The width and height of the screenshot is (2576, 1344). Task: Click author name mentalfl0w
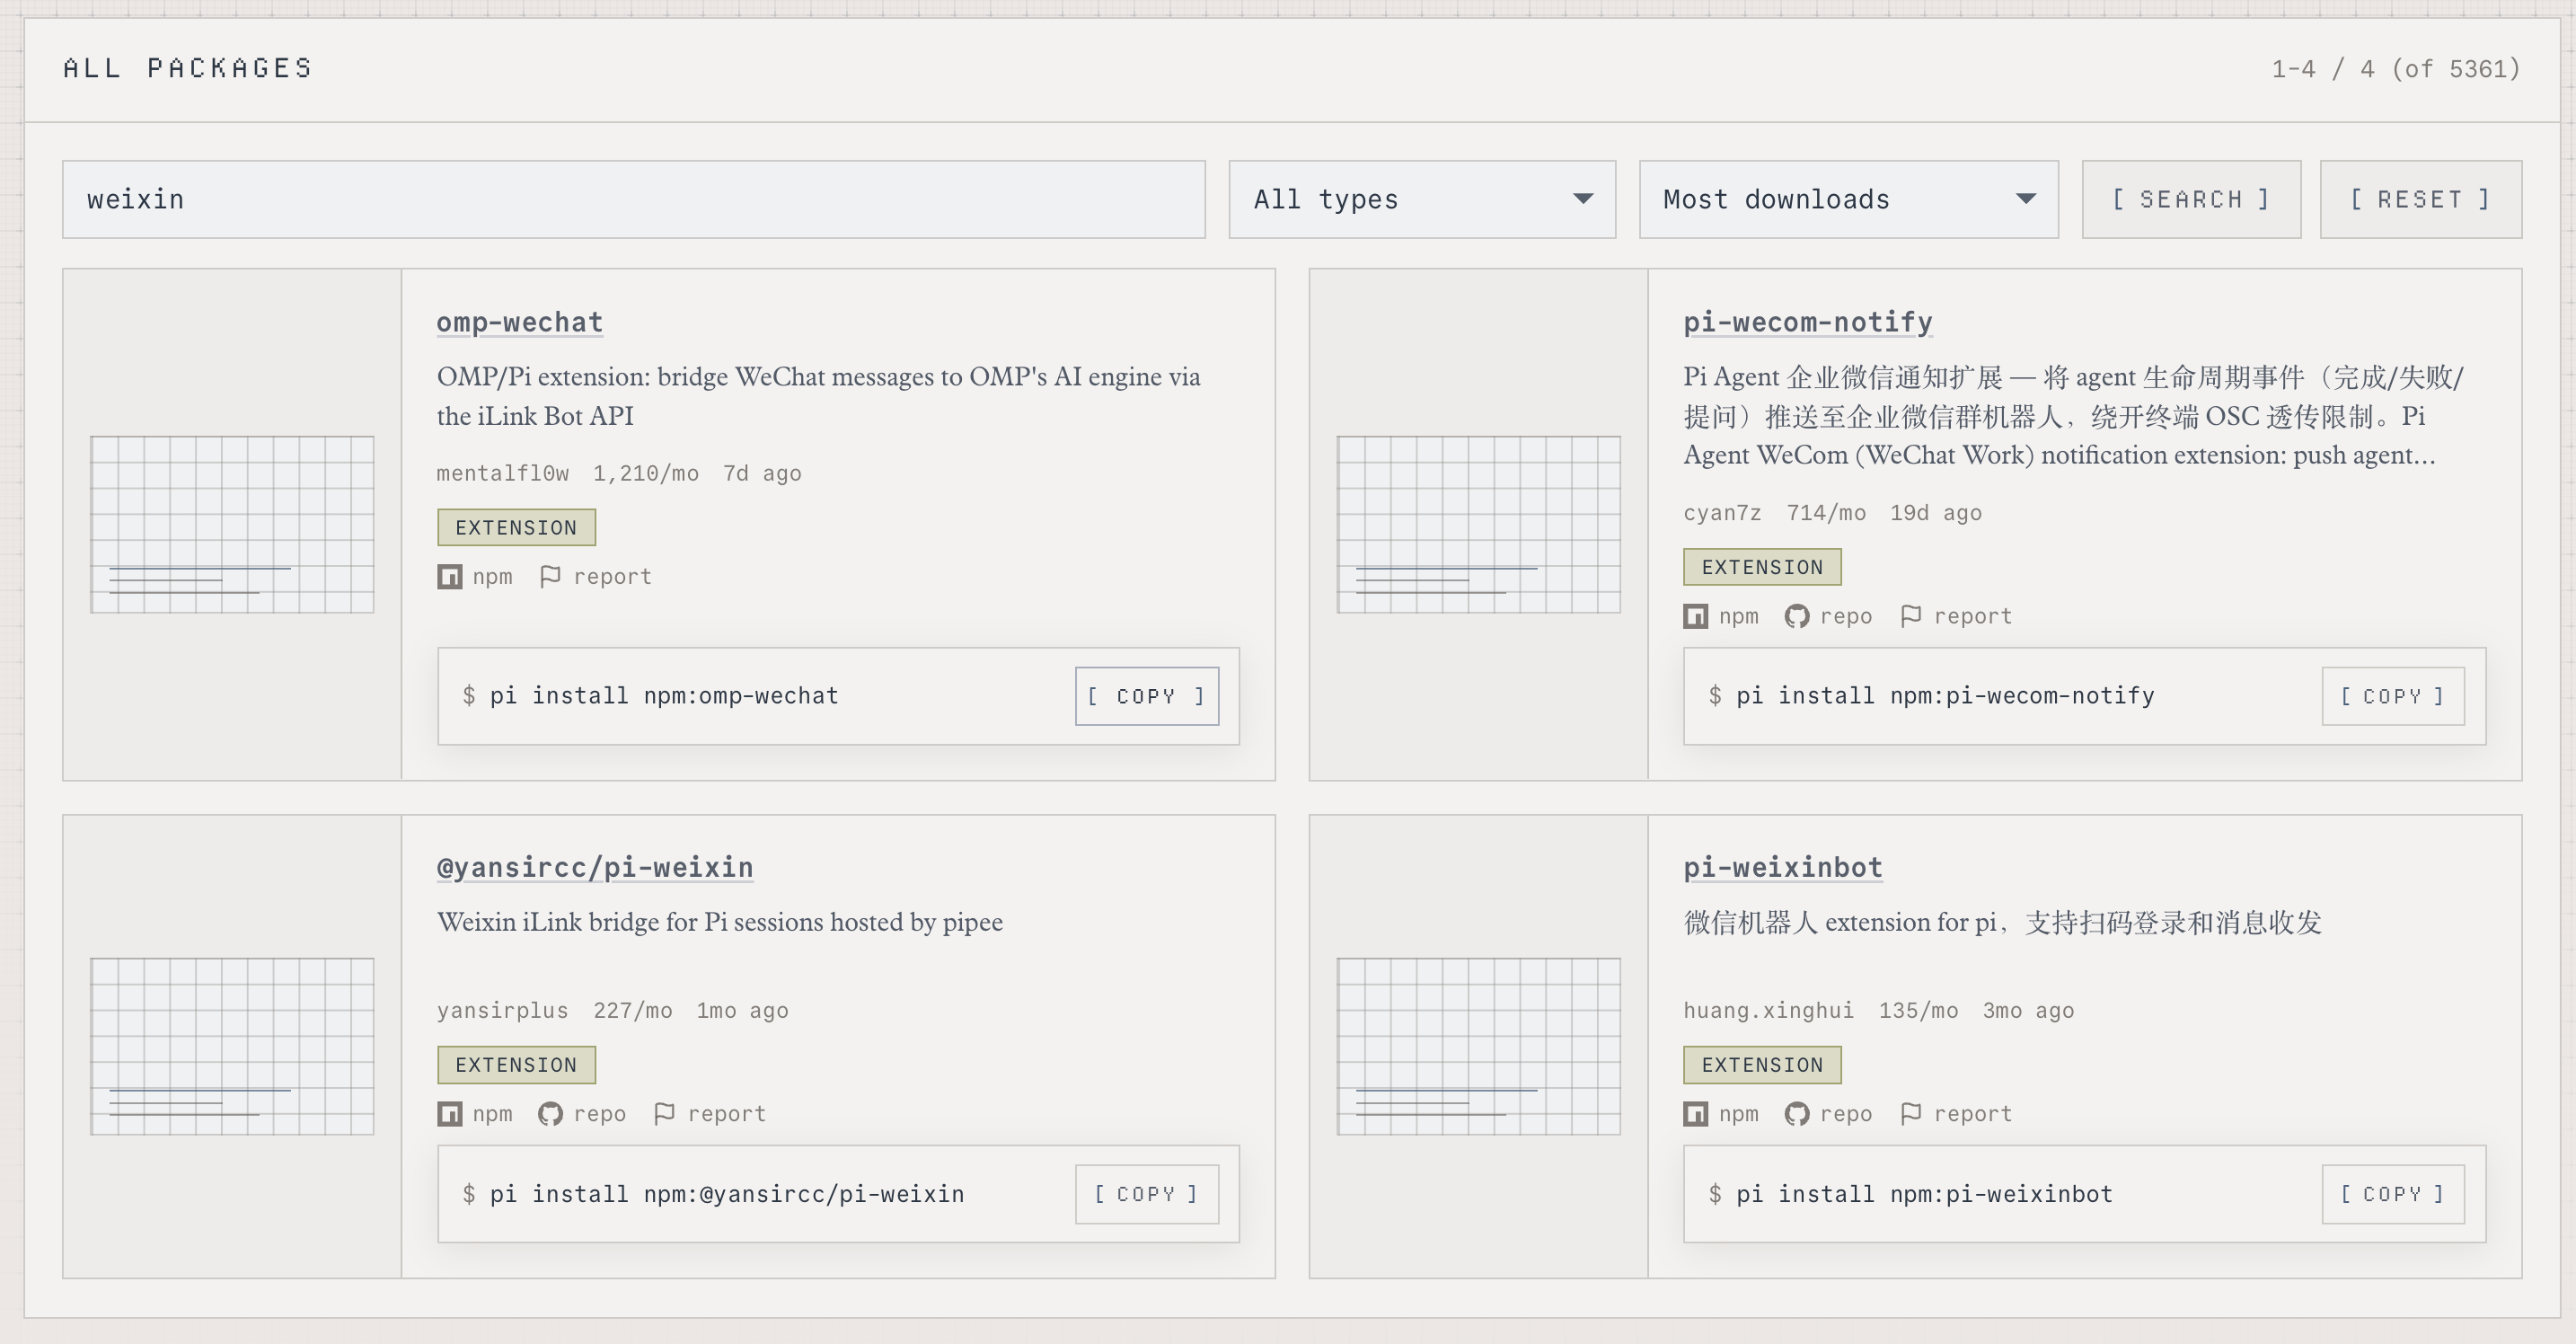503,474
